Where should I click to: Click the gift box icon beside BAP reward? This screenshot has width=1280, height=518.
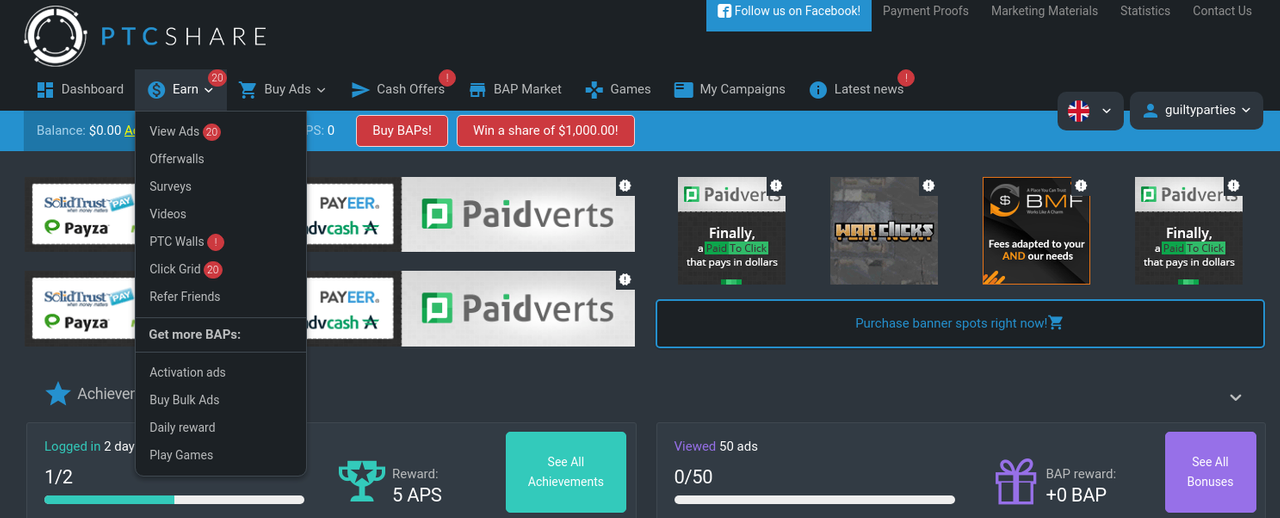[x=1014, y=481]
